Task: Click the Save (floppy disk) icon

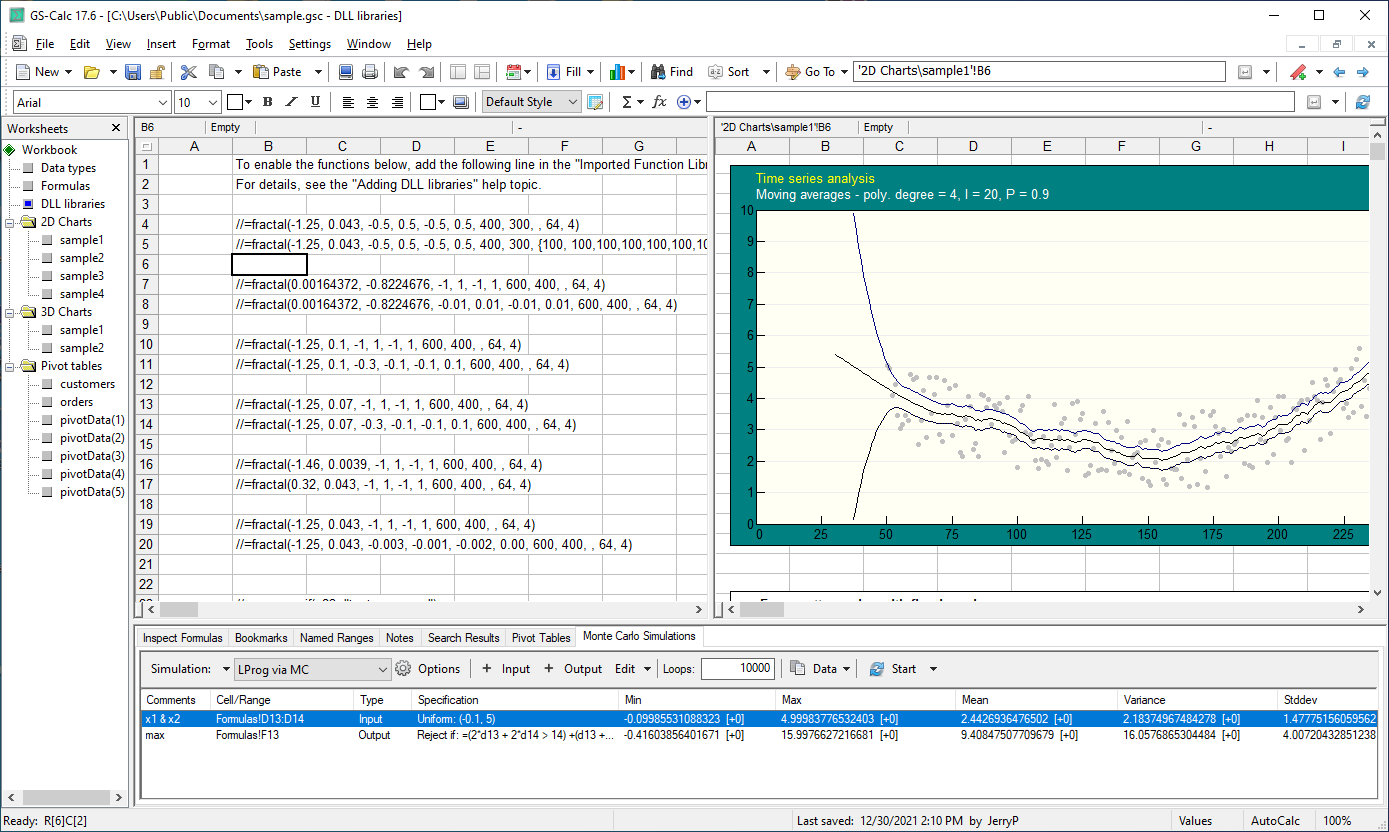Action: tap(134, 72)
